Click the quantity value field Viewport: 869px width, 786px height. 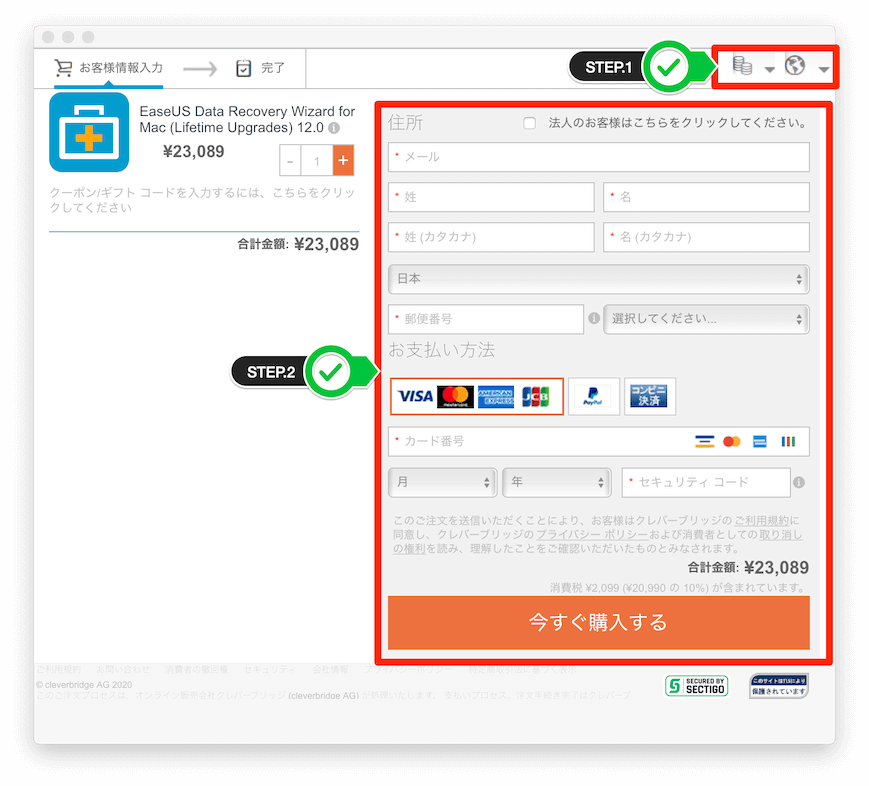click(316, 160)
